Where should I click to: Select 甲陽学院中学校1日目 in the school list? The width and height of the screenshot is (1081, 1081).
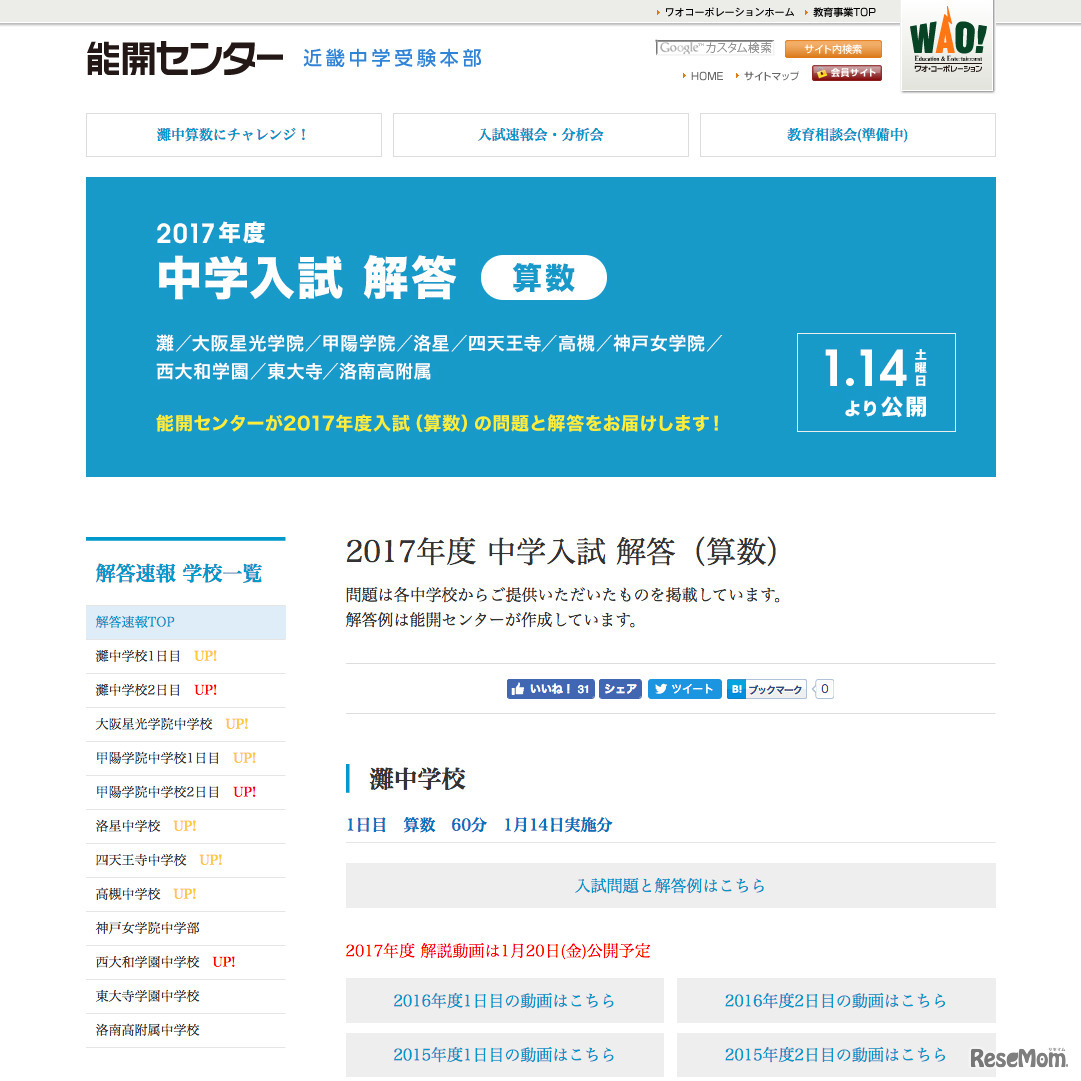pos(185,758)
